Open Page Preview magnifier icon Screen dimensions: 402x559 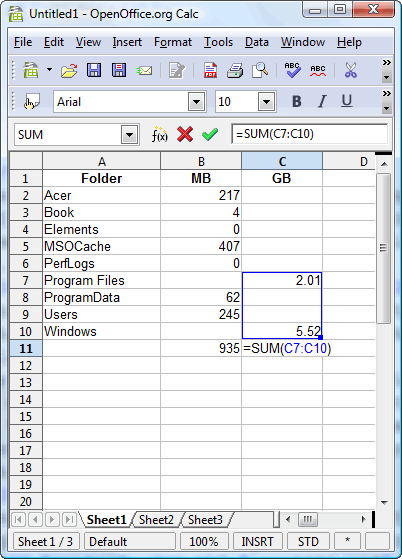(x=260, y=70)
